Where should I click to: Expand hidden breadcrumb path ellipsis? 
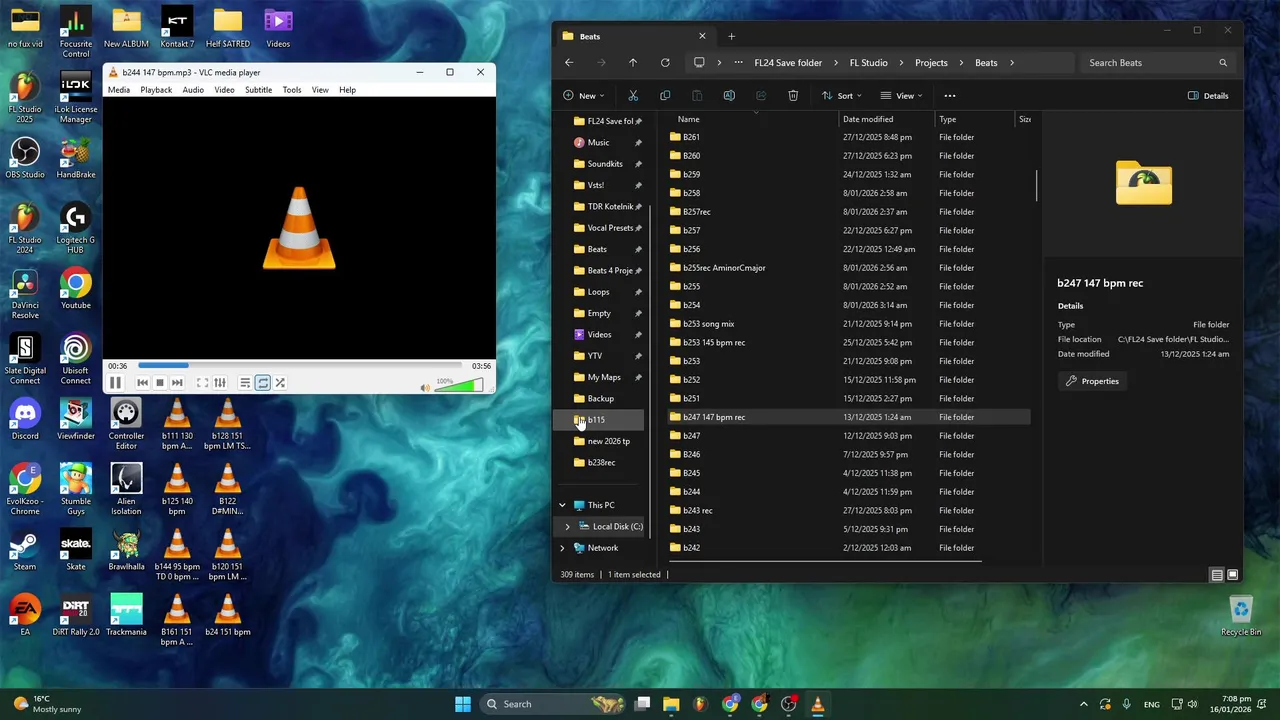point(738,63)
